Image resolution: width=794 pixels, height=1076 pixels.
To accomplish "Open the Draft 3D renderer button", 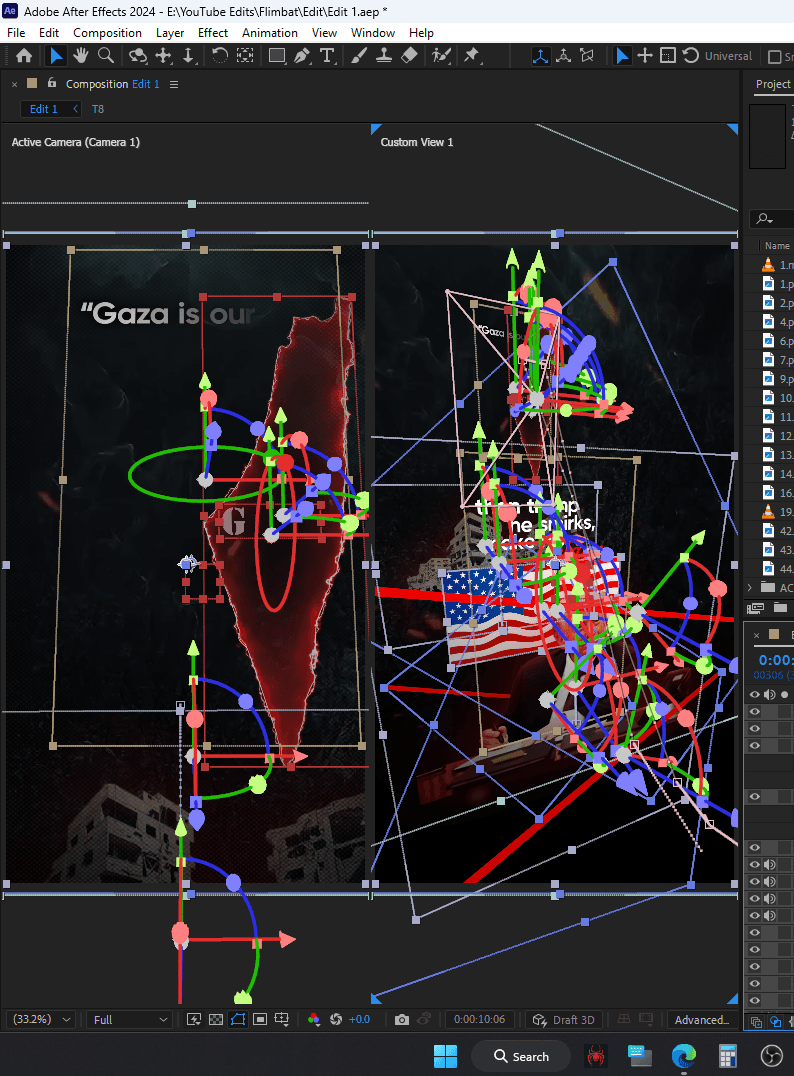I will [564, 1020].
